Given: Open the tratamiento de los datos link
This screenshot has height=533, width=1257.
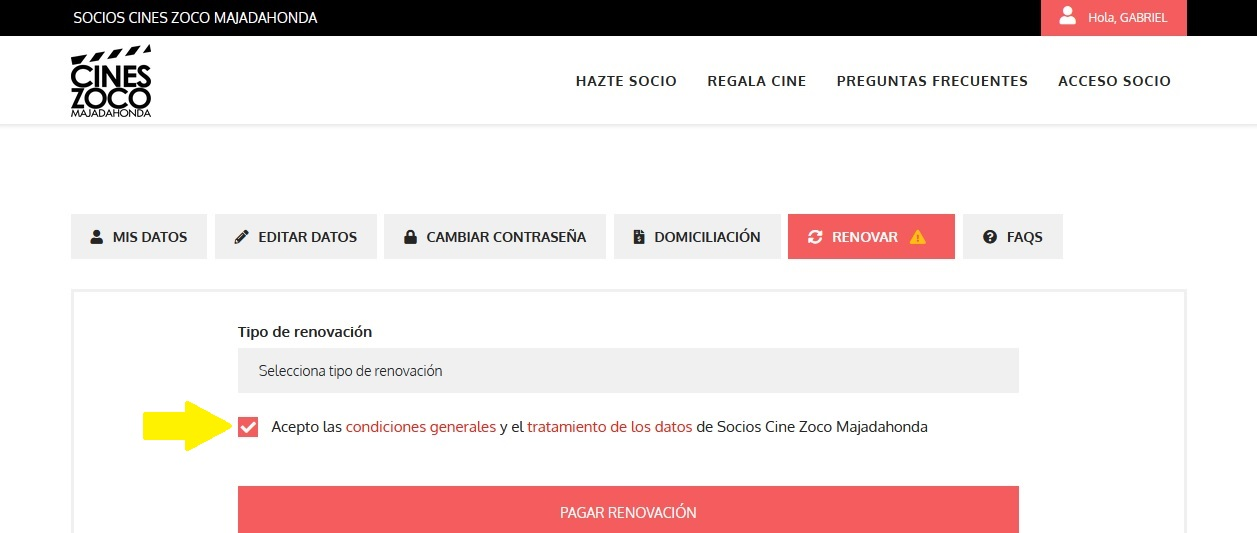Looking at the screenshot, I should click(610, 427).
